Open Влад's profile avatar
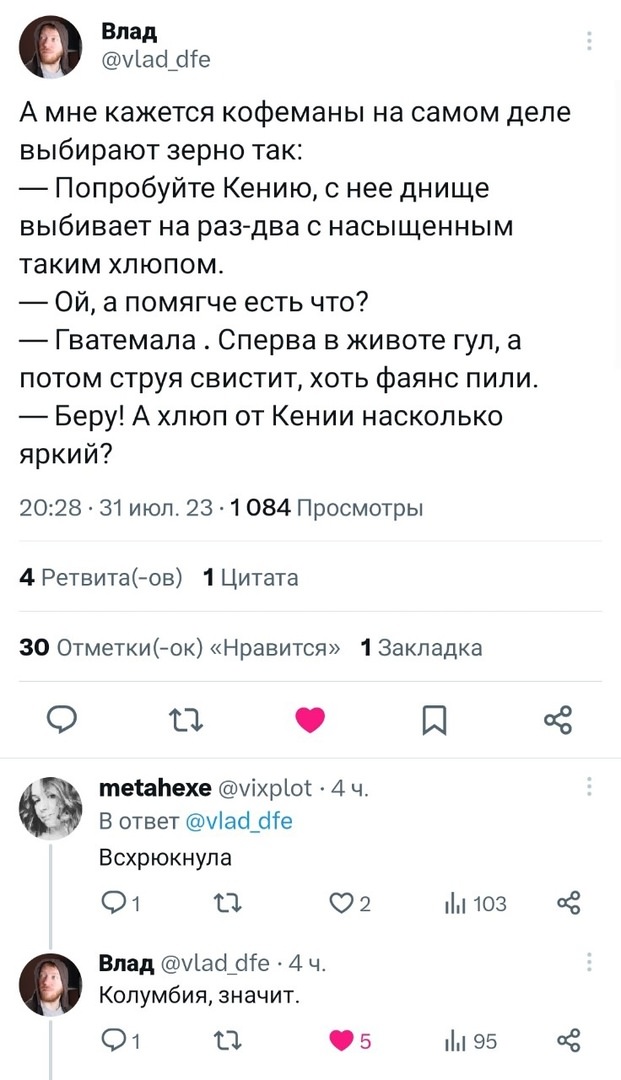621x1080 pixels. coord(50,45)
